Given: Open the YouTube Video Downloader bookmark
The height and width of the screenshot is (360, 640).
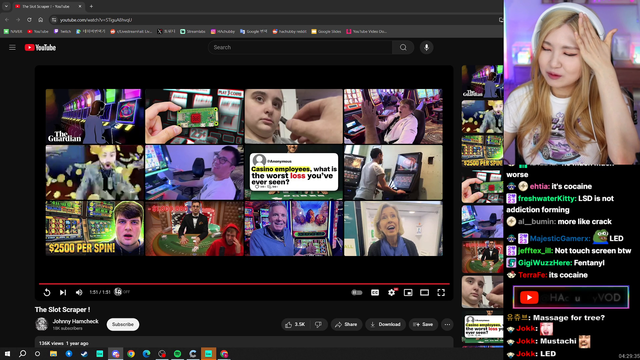Looking at the screenshot, I should click(x=366, y=31).
